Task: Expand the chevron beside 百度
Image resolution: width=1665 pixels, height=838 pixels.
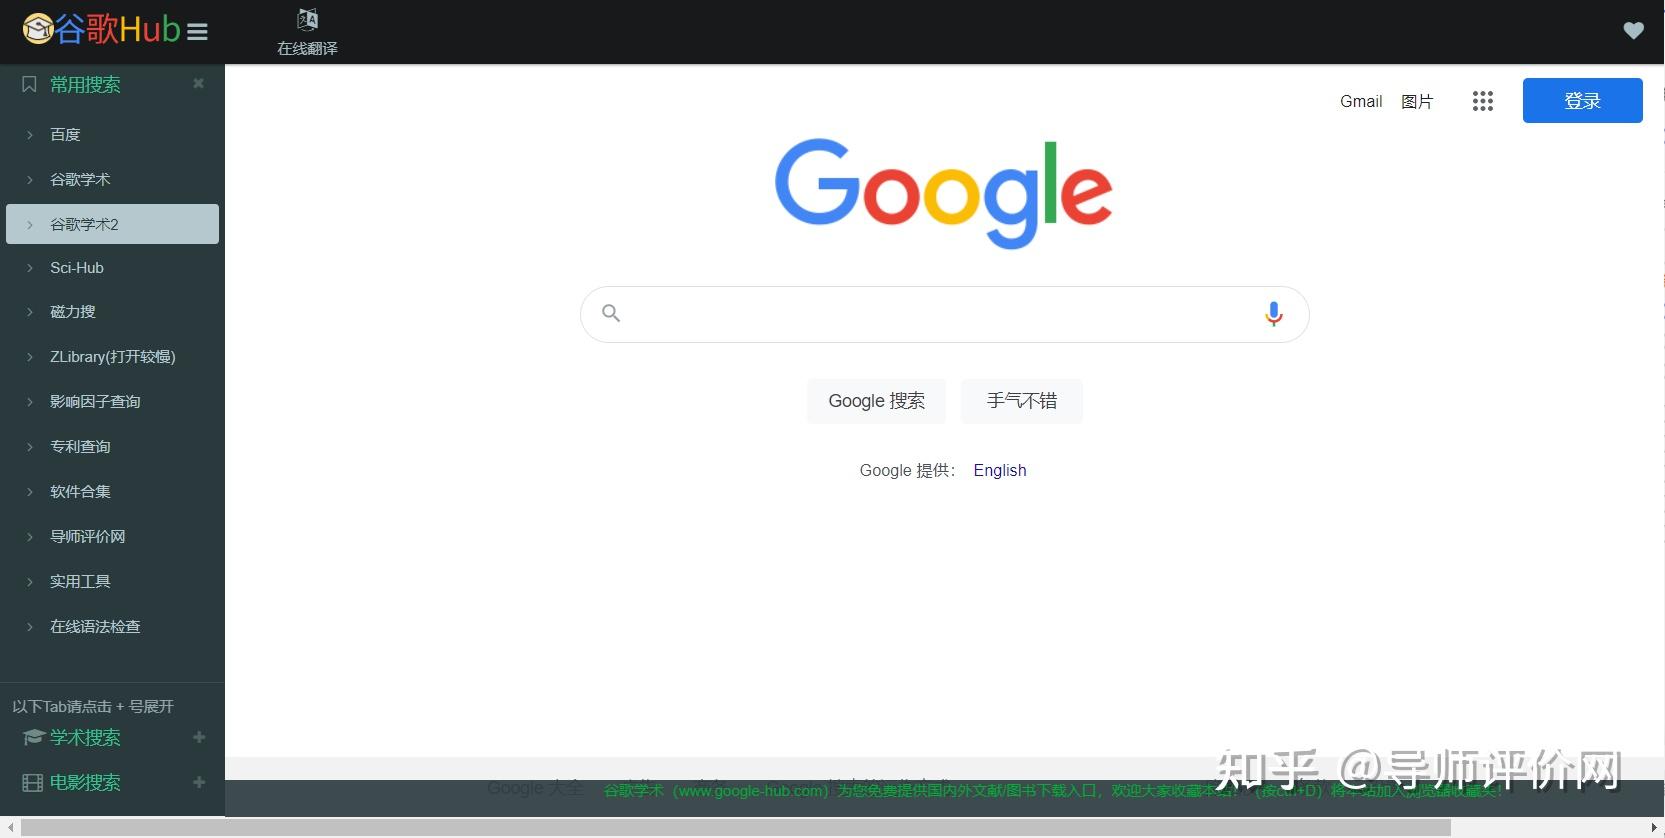Action: point(29,134)
